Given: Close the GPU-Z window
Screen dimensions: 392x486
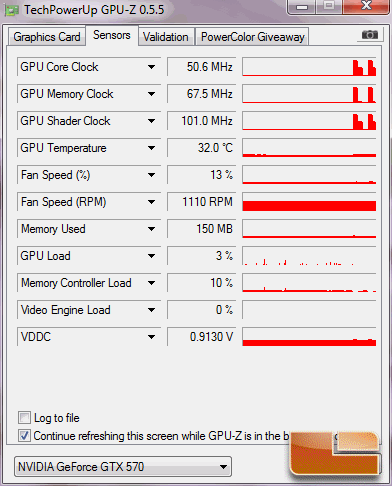Looking at the screenshot, I should (366, 6).
